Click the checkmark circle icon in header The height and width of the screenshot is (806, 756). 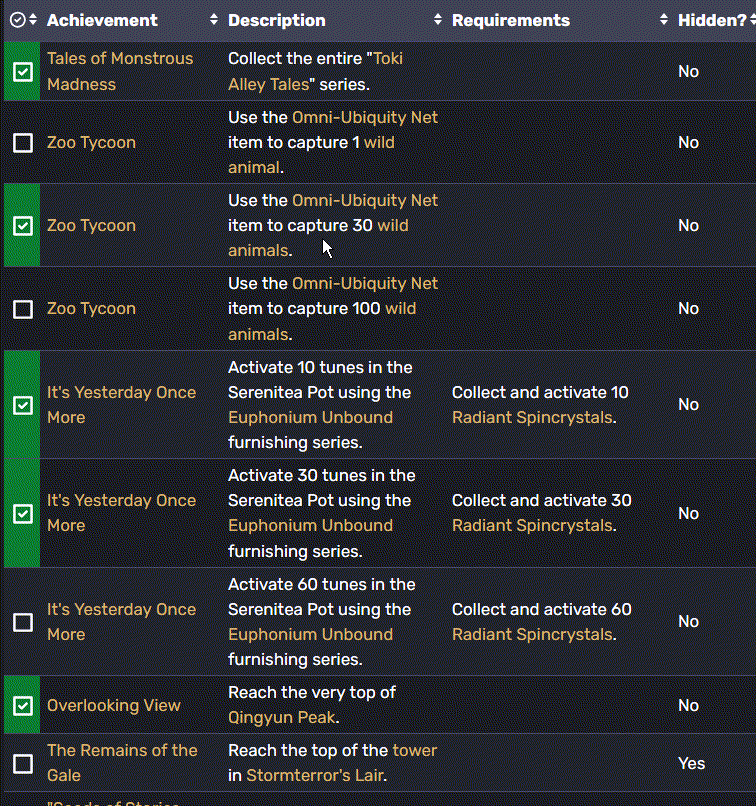(x=17, y=20)
